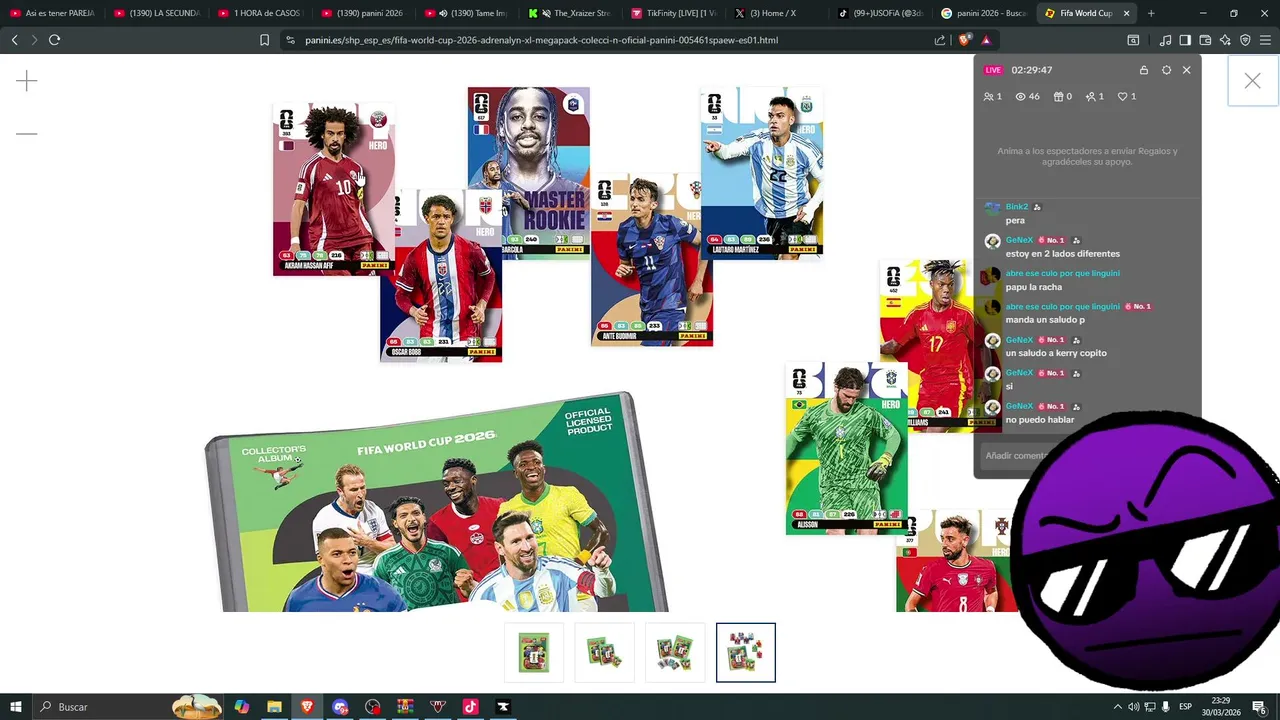Click the 'papu la racha' chat message
The width and height of the screenshot is (1280, 720).
pyautogui.click(x=1034, y=287)
